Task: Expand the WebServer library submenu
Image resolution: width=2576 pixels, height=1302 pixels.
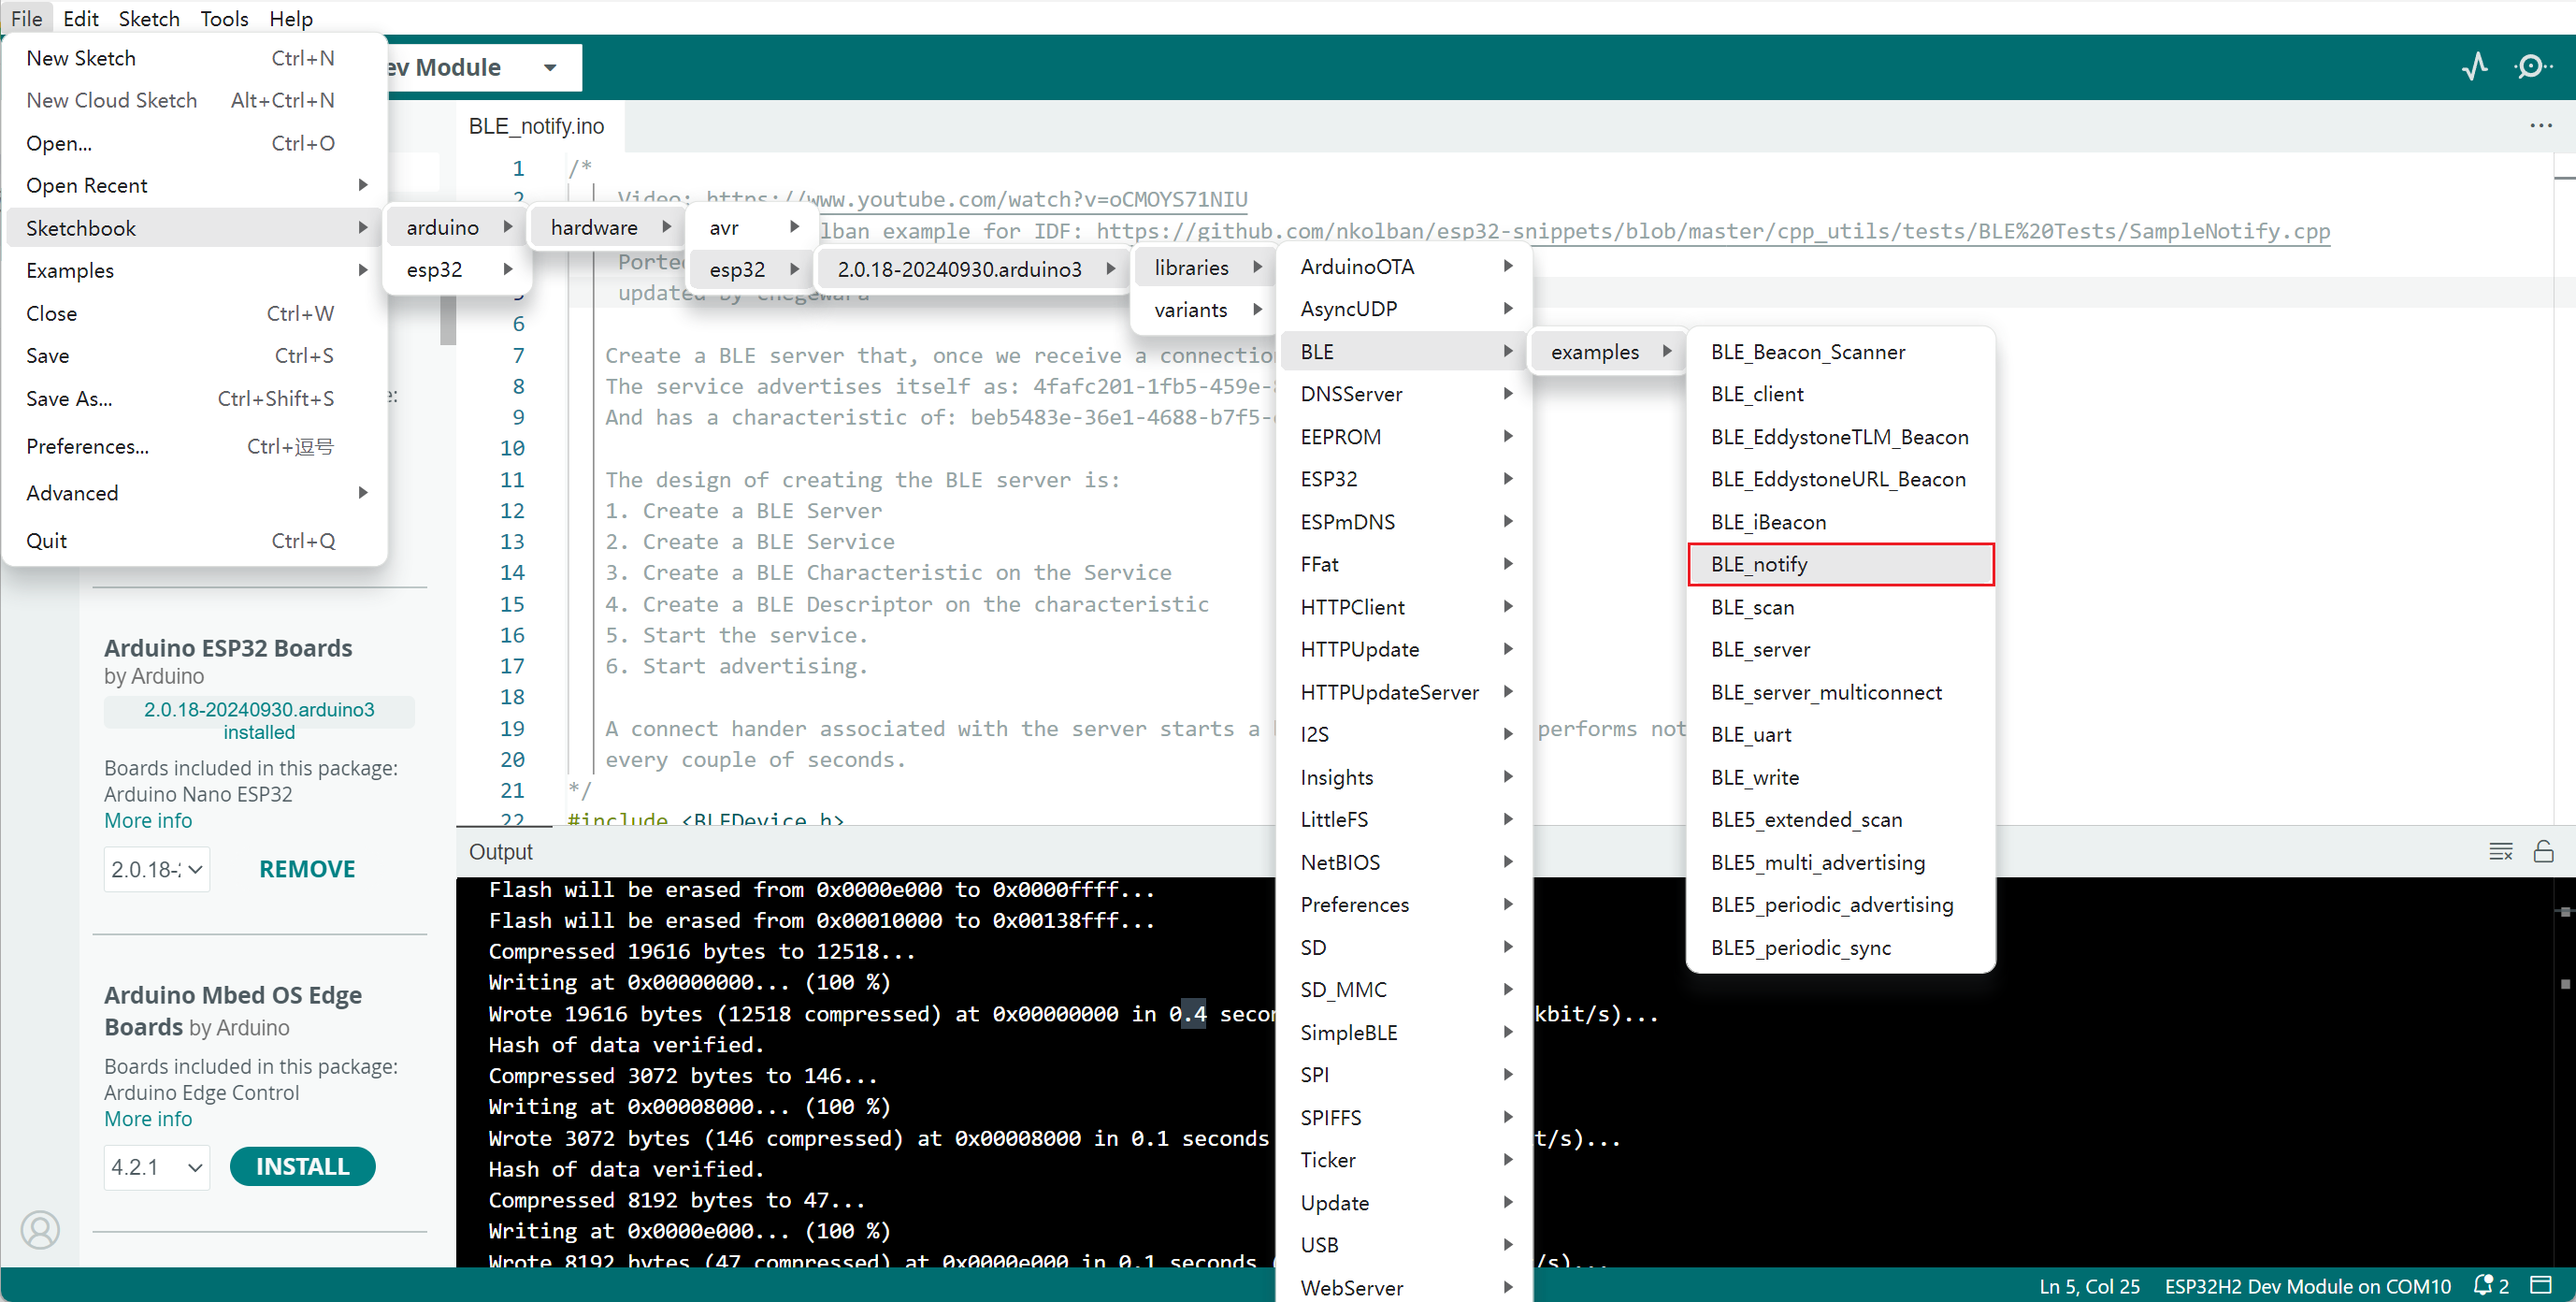Action: [1405, 1287]
